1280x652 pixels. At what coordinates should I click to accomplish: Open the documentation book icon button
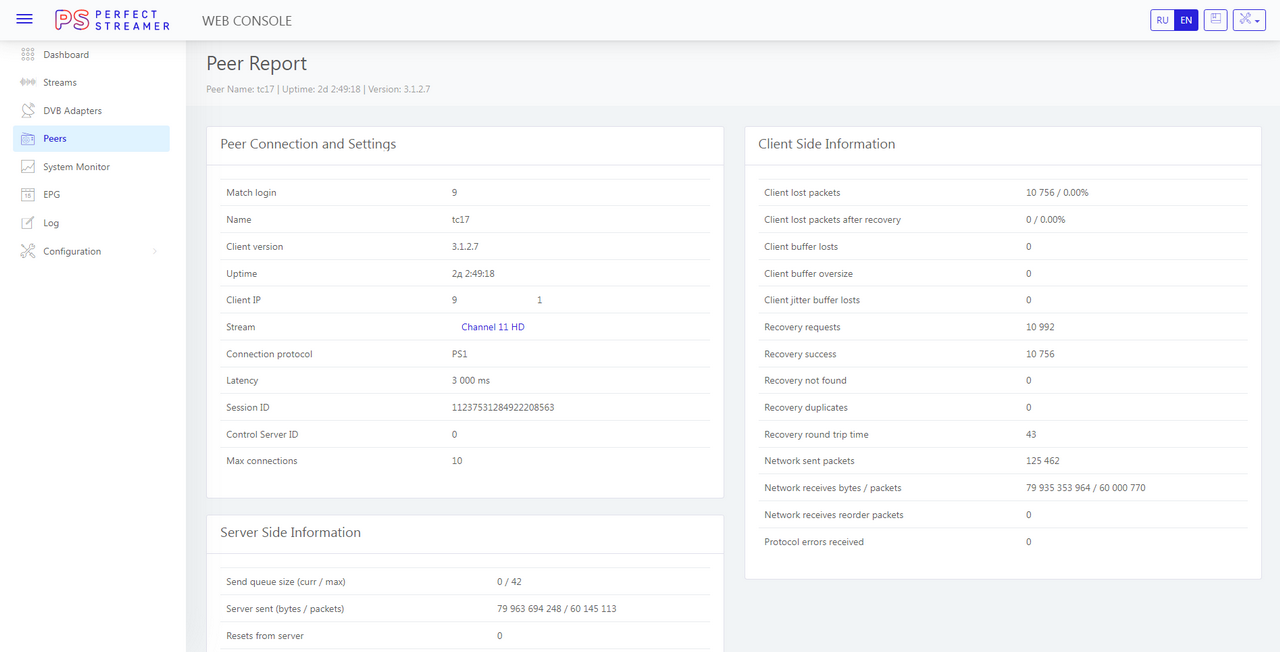1215,20
